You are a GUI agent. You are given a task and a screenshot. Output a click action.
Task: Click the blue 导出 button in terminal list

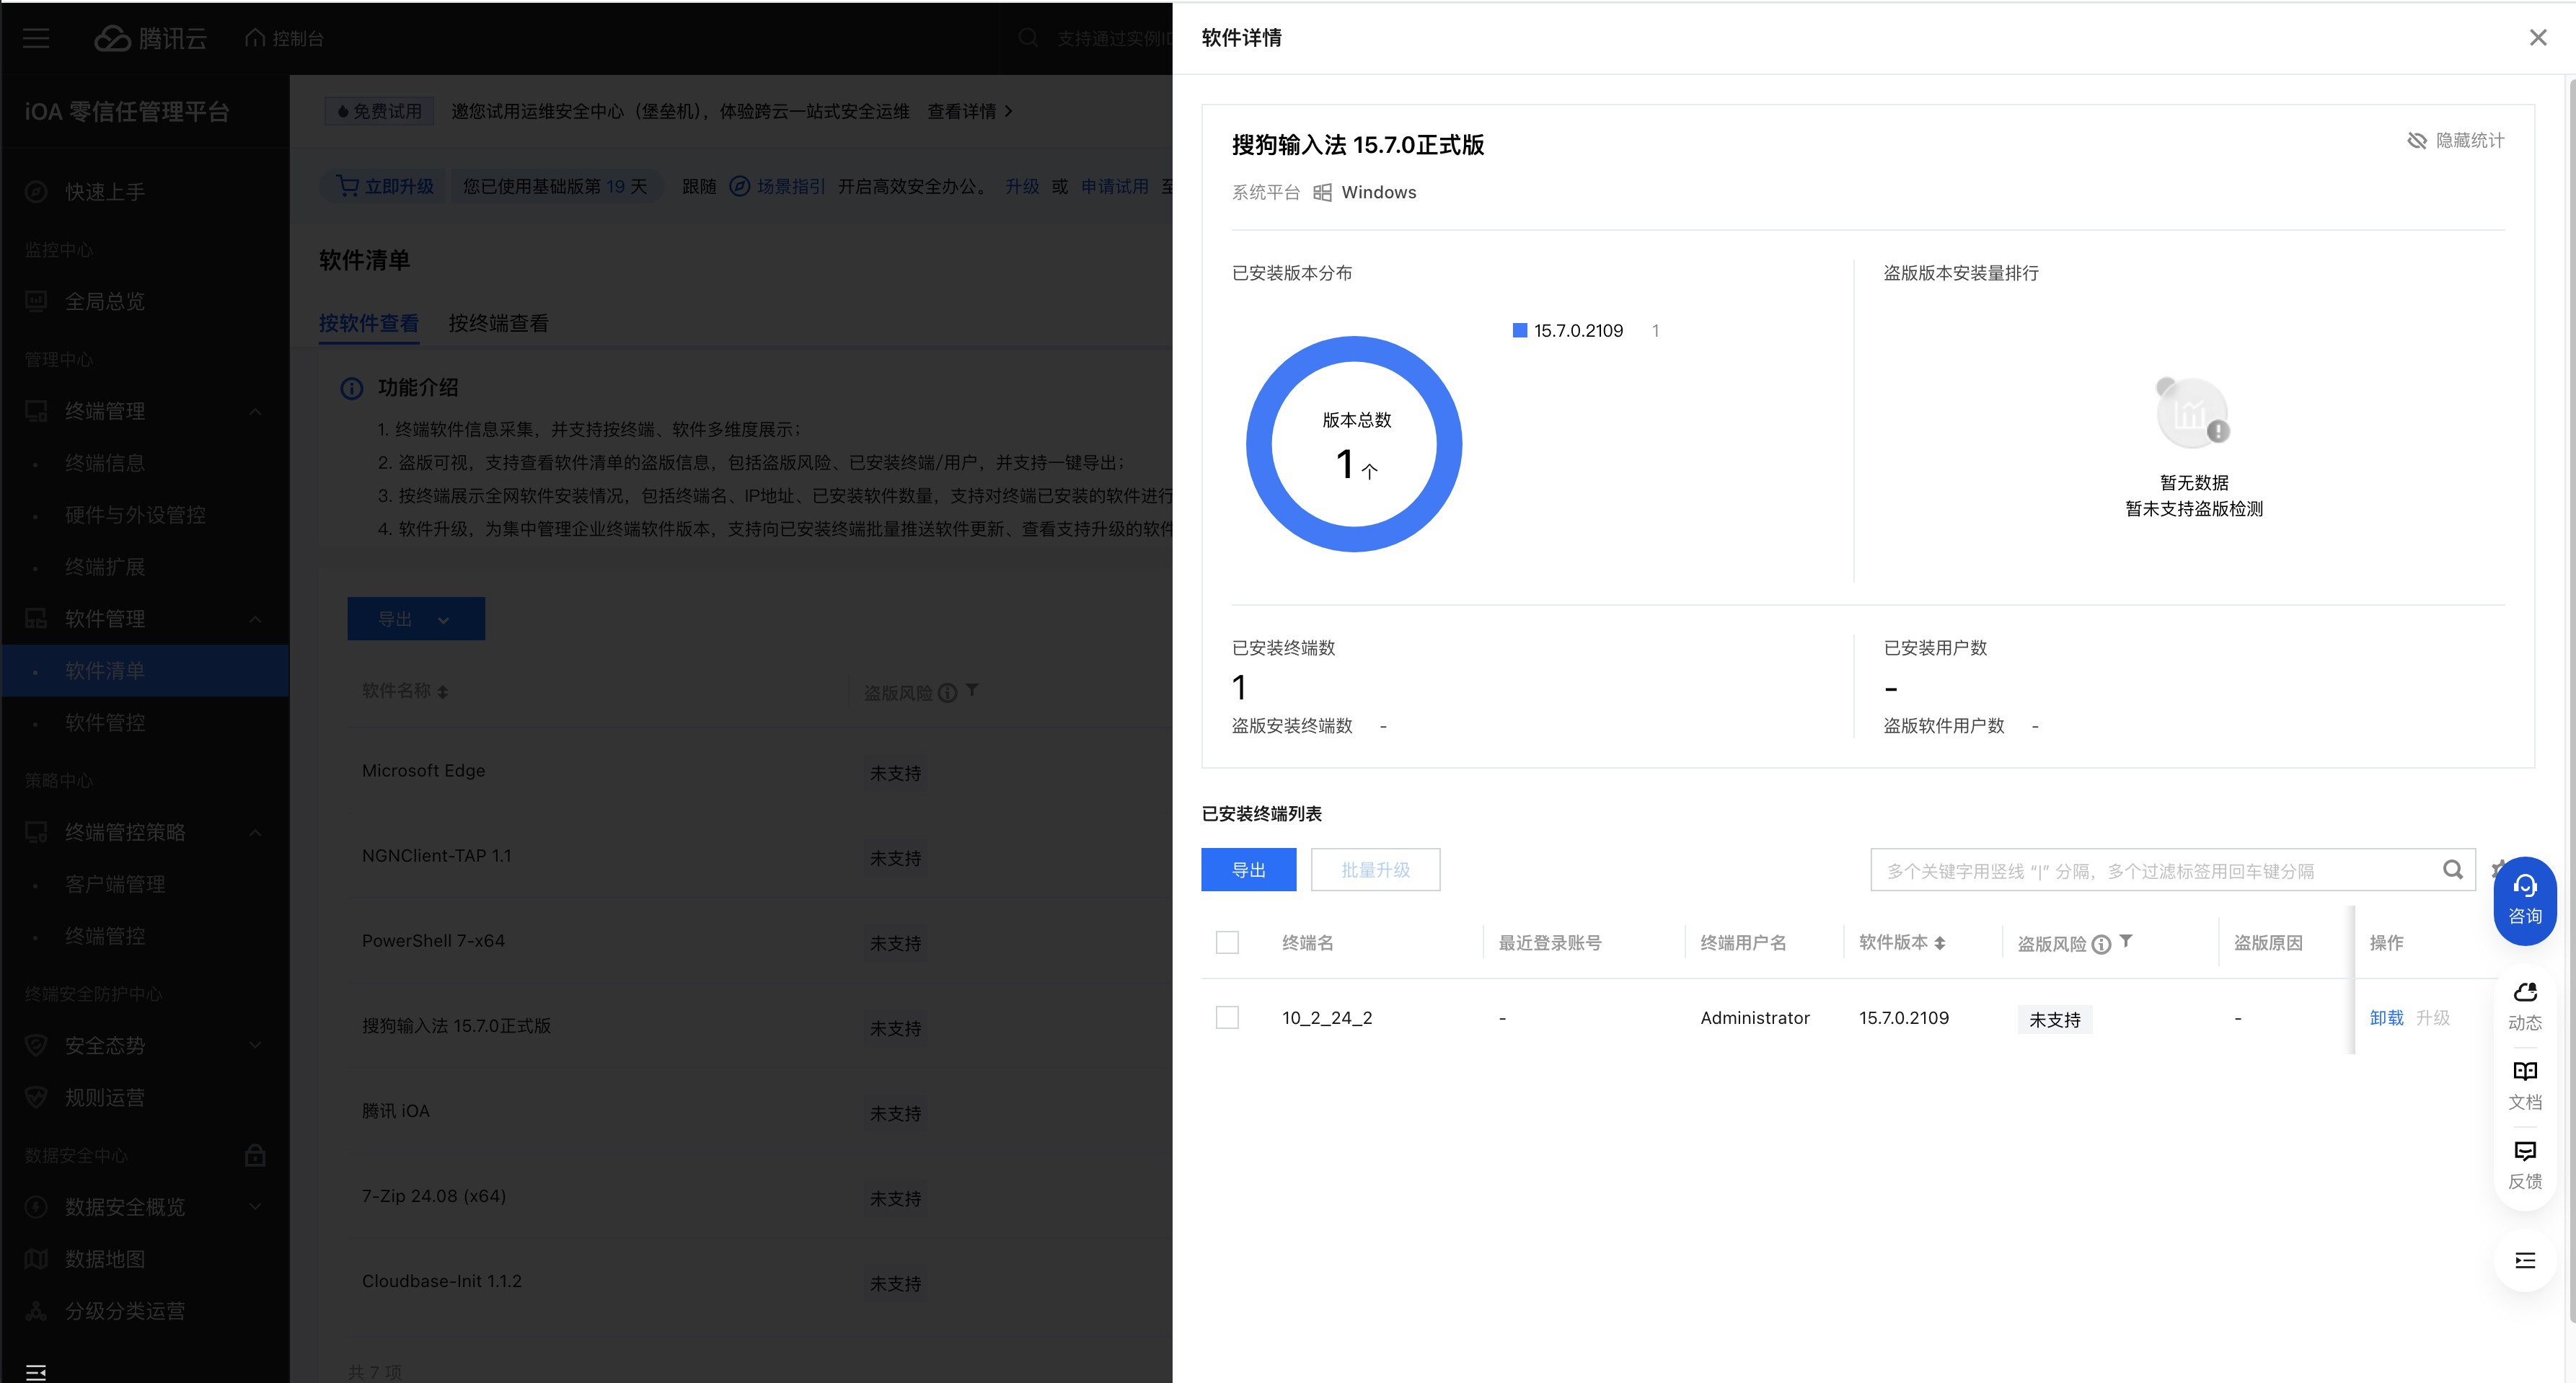tap(1247, 869)
